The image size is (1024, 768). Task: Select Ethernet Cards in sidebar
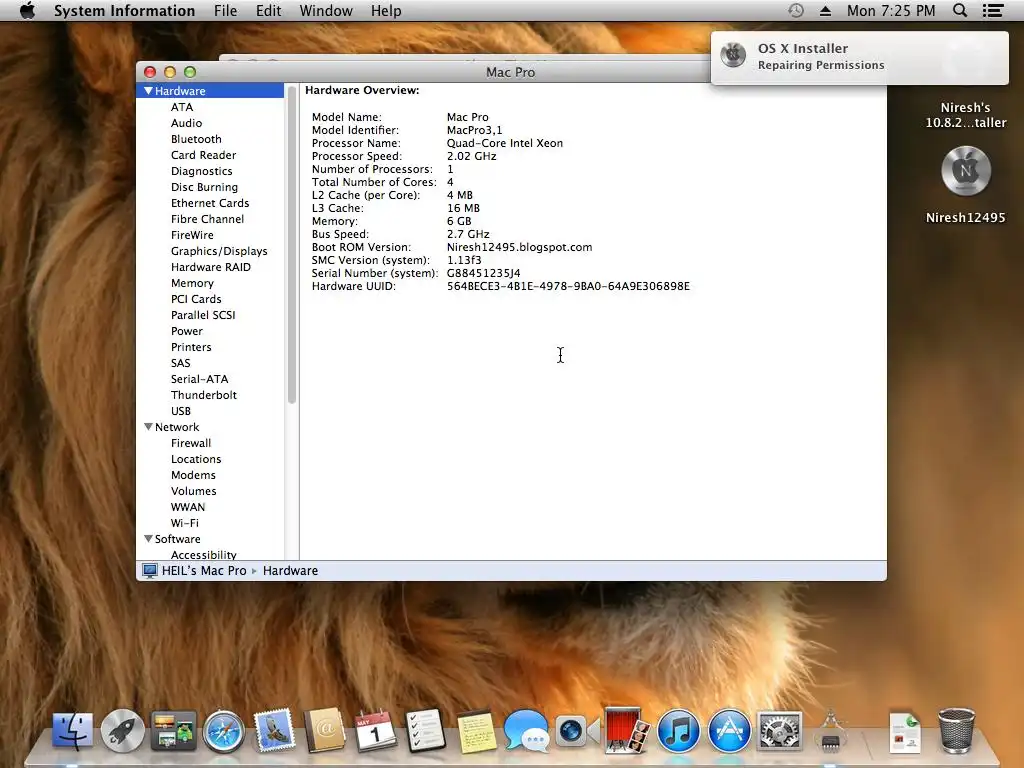pyautogui.click(x=210, y=203)
